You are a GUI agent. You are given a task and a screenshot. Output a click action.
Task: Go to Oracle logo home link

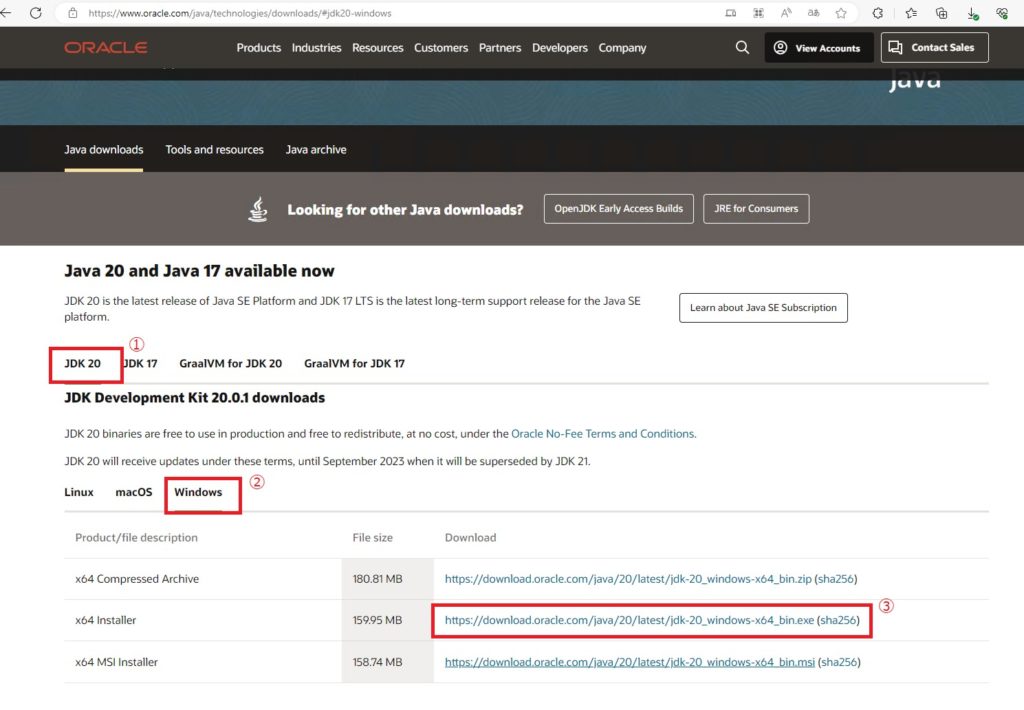point(106,47)
